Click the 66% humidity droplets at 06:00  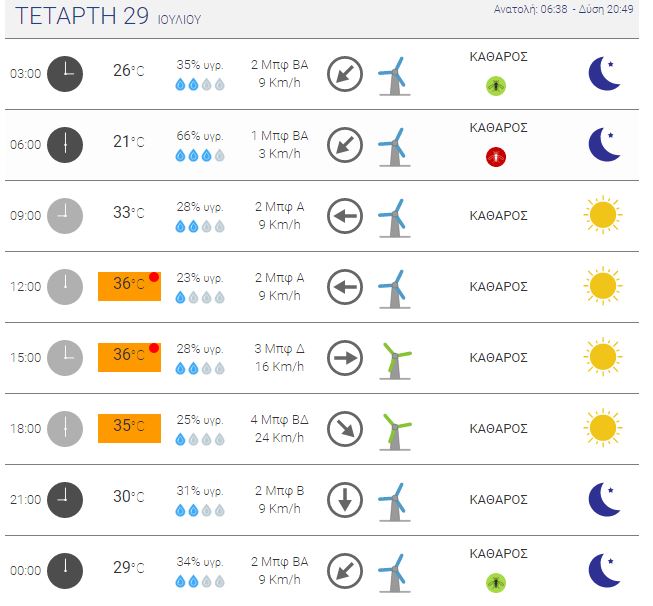point(200,155)
